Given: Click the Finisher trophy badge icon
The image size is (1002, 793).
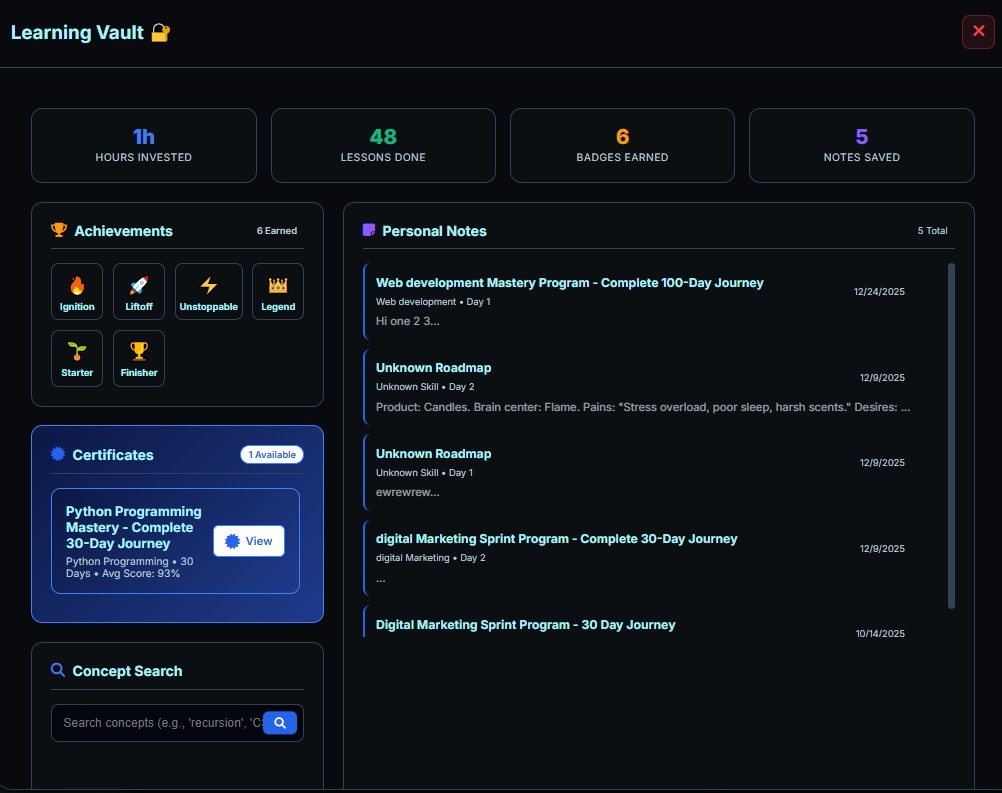Looking at the screenshot, I should tap(138, 350).
